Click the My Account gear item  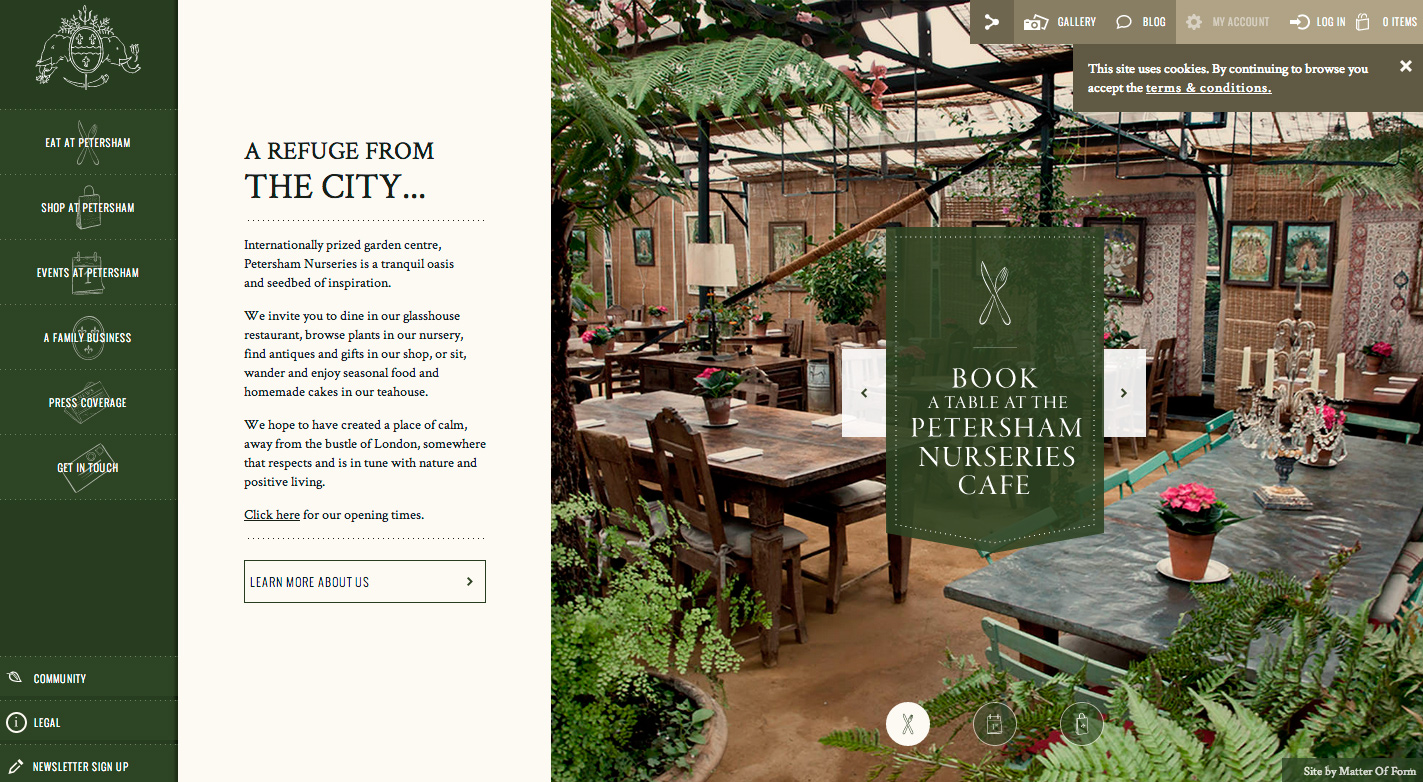[1227, 22]
